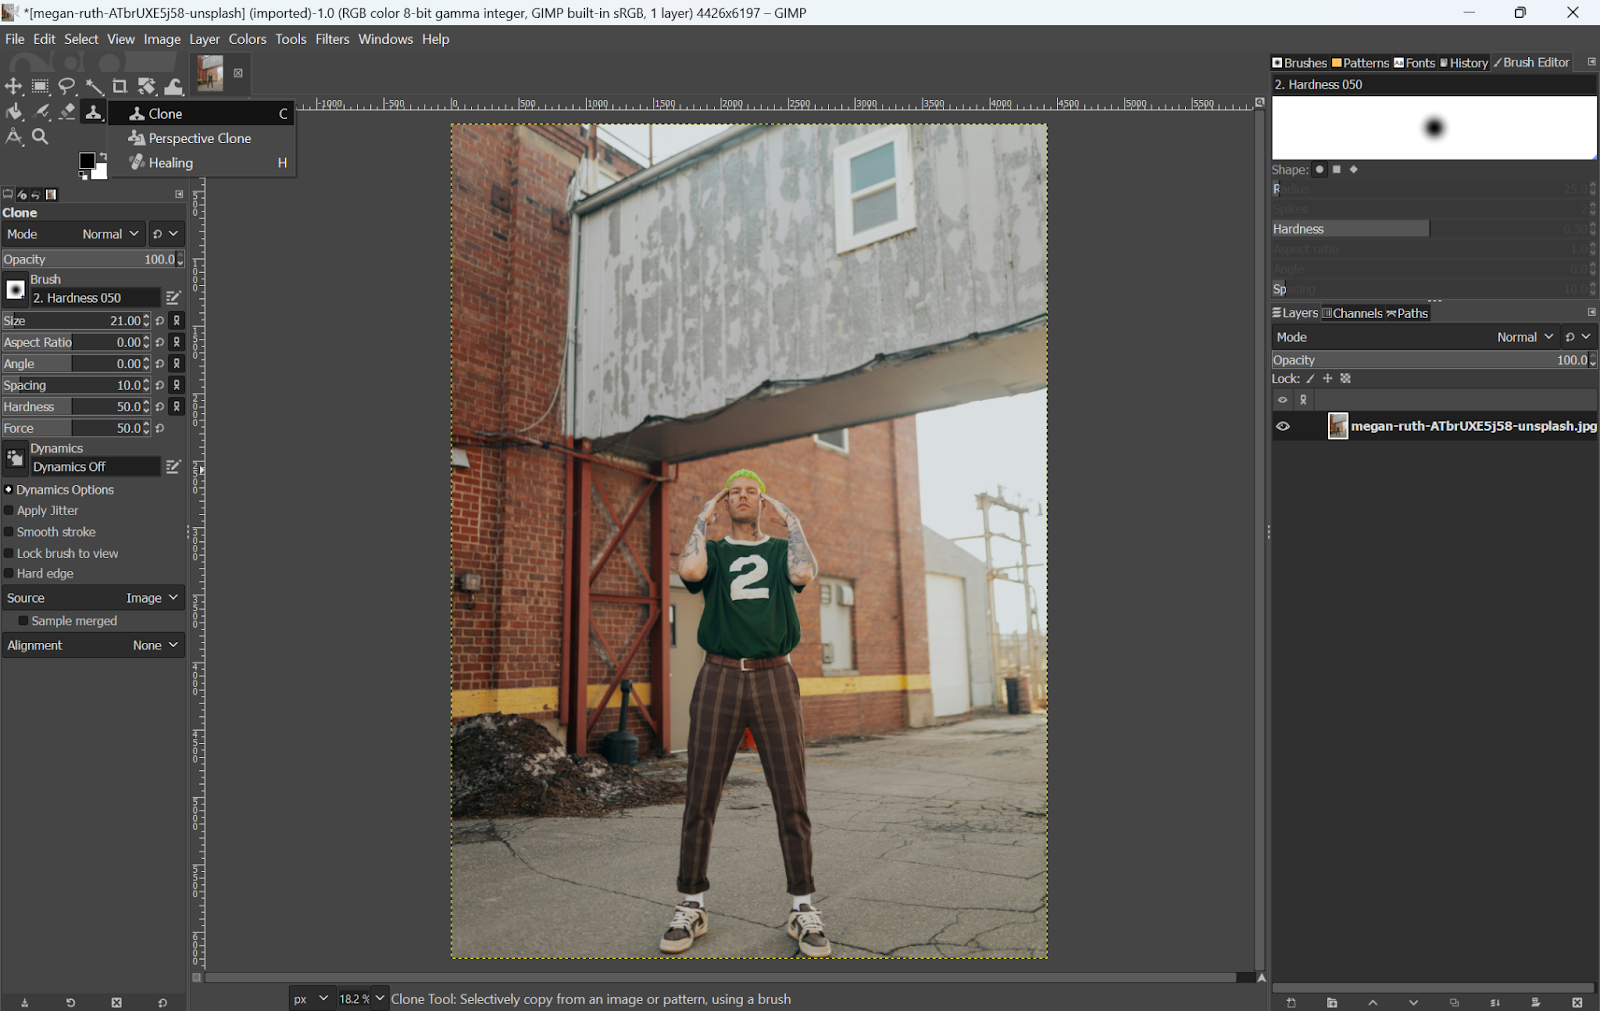Reset tool options to default values
The image size is (1600, 1011).
pos(162,1002)
